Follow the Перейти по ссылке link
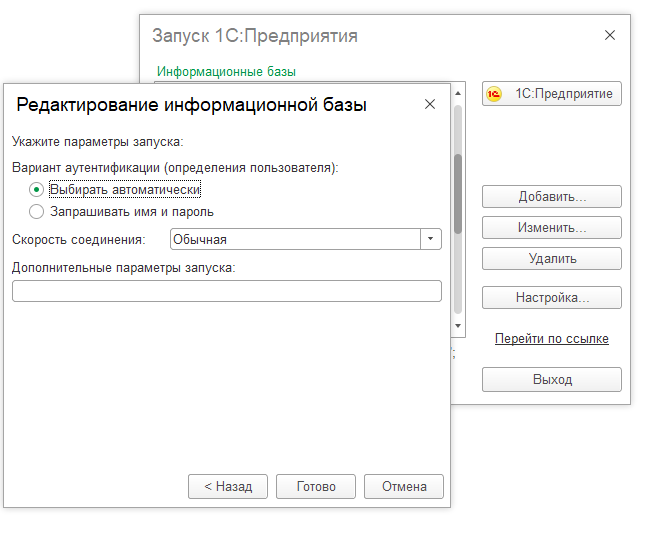653x540 pixels. (x=552, y=339)
